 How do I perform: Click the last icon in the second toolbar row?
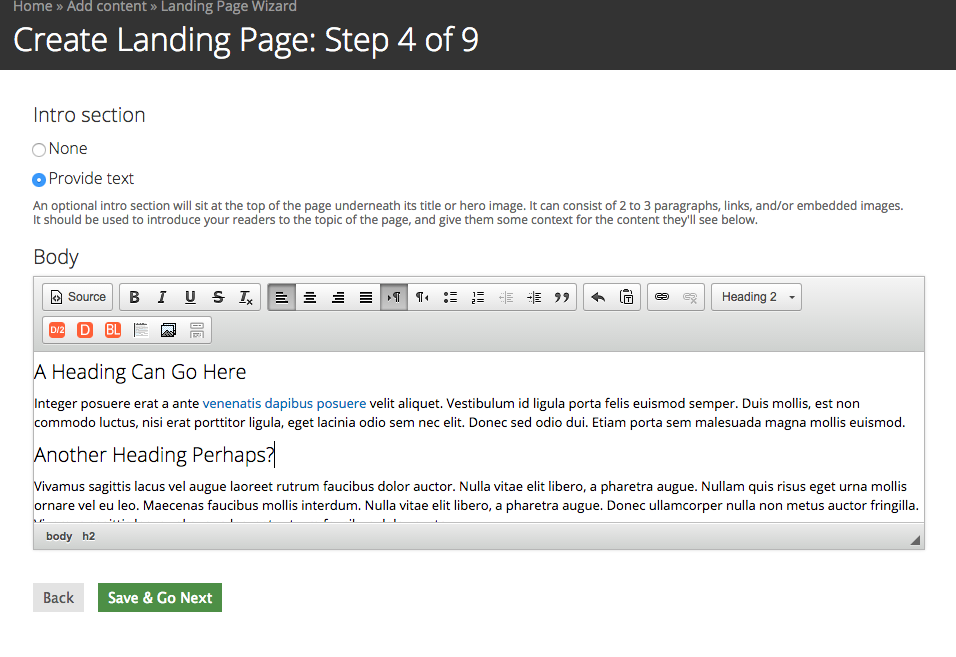(x=197, y=330)
